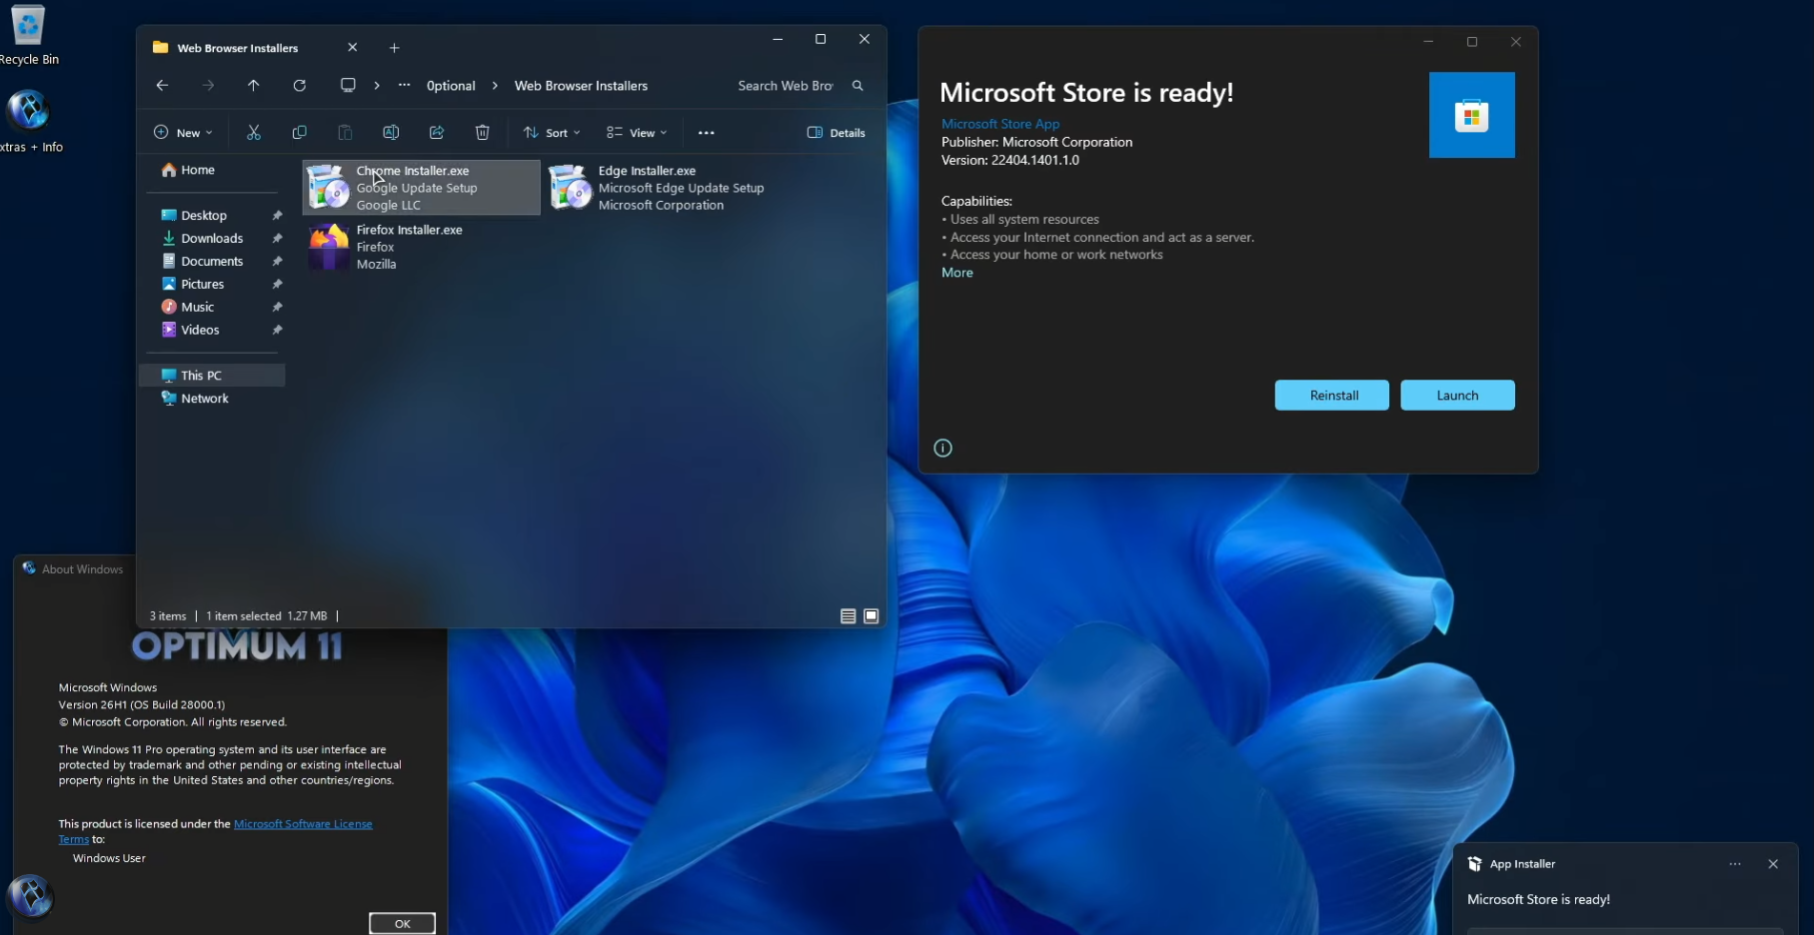Click the Delete trash icon in File Explorer
The width and height of the screenshot is (1814, 935).
[482, 132]
